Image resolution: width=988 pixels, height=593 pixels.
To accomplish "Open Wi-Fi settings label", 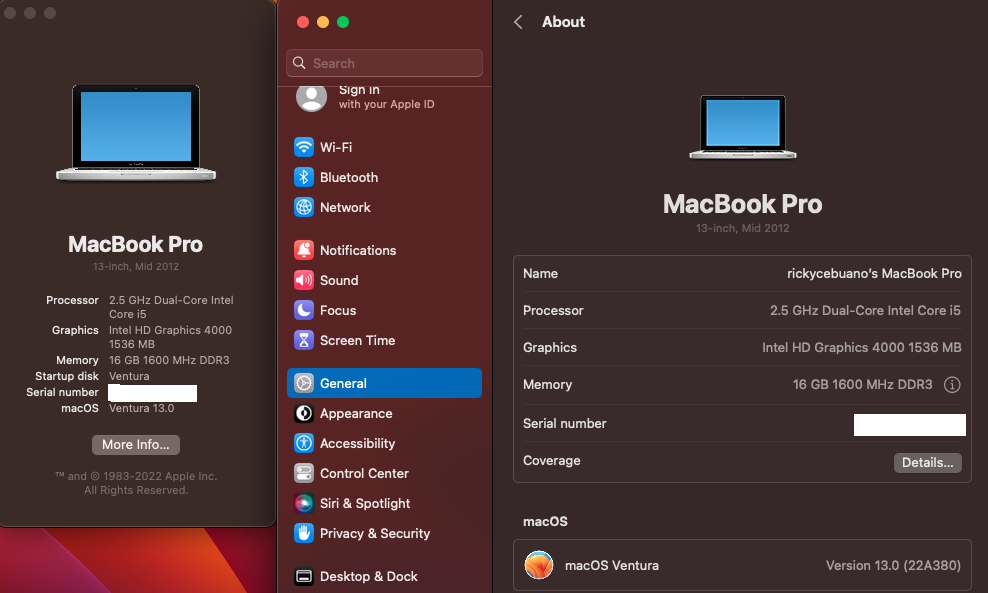I will click(336, 147).
